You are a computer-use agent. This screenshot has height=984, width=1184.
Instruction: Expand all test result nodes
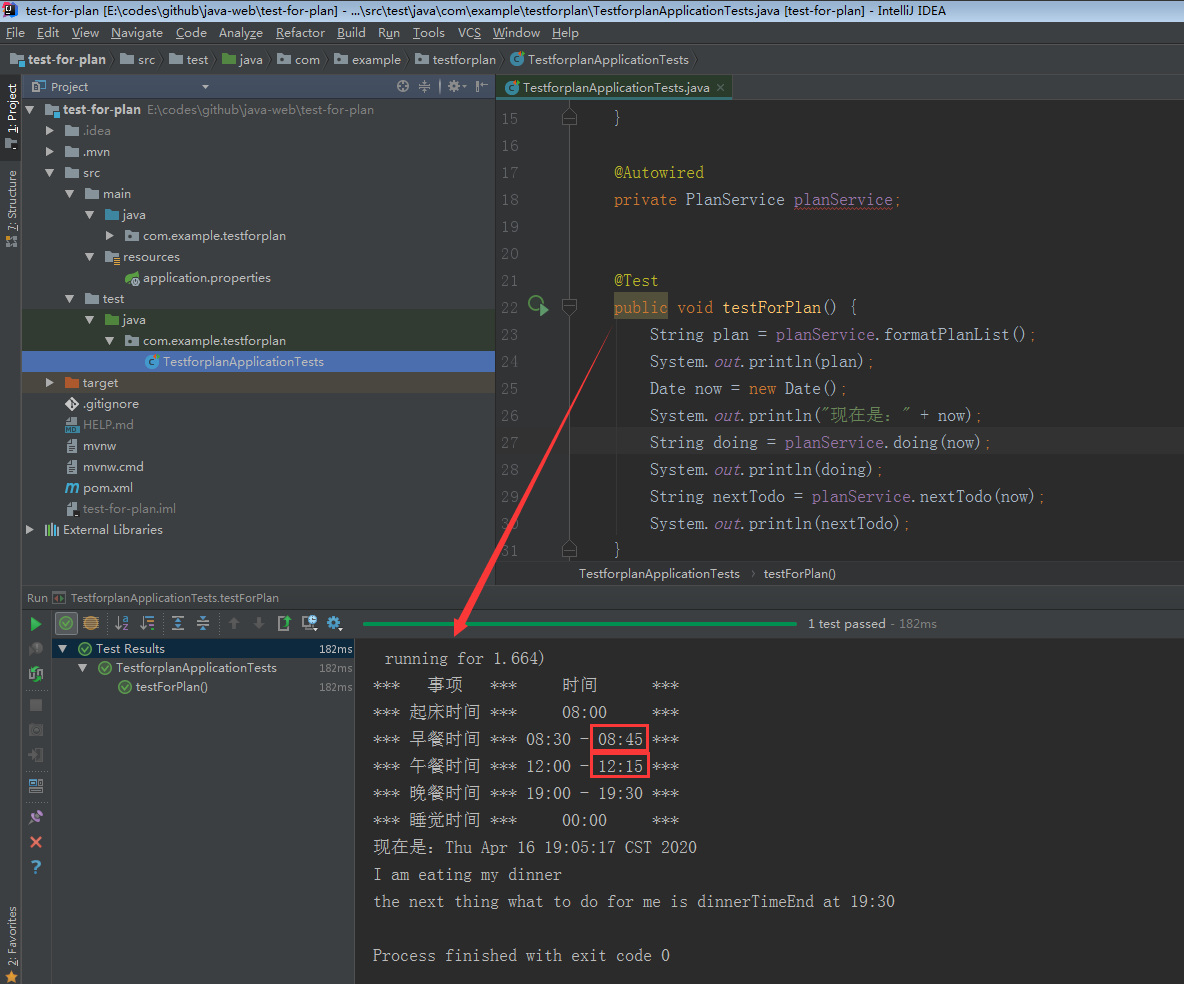178,624
